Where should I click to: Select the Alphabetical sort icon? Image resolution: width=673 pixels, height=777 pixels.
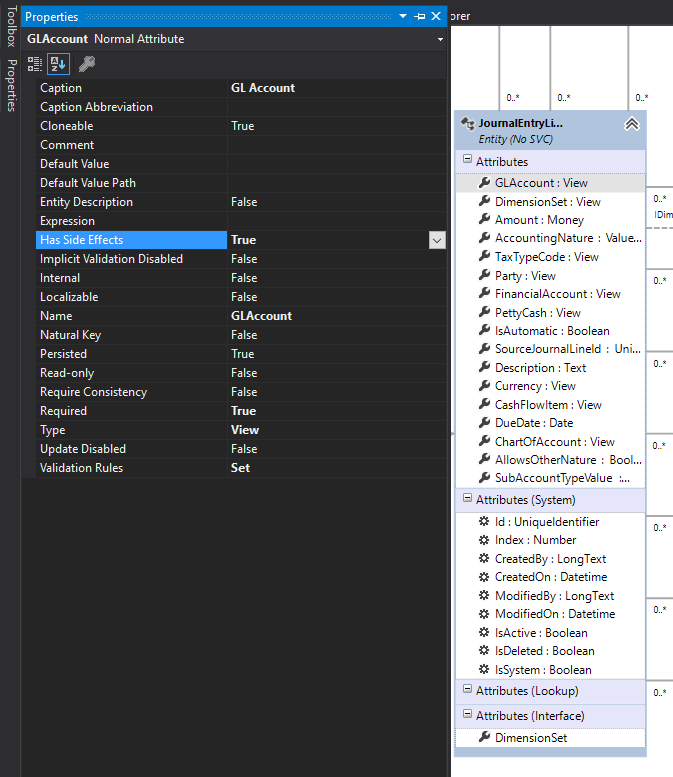click(58, 64)
